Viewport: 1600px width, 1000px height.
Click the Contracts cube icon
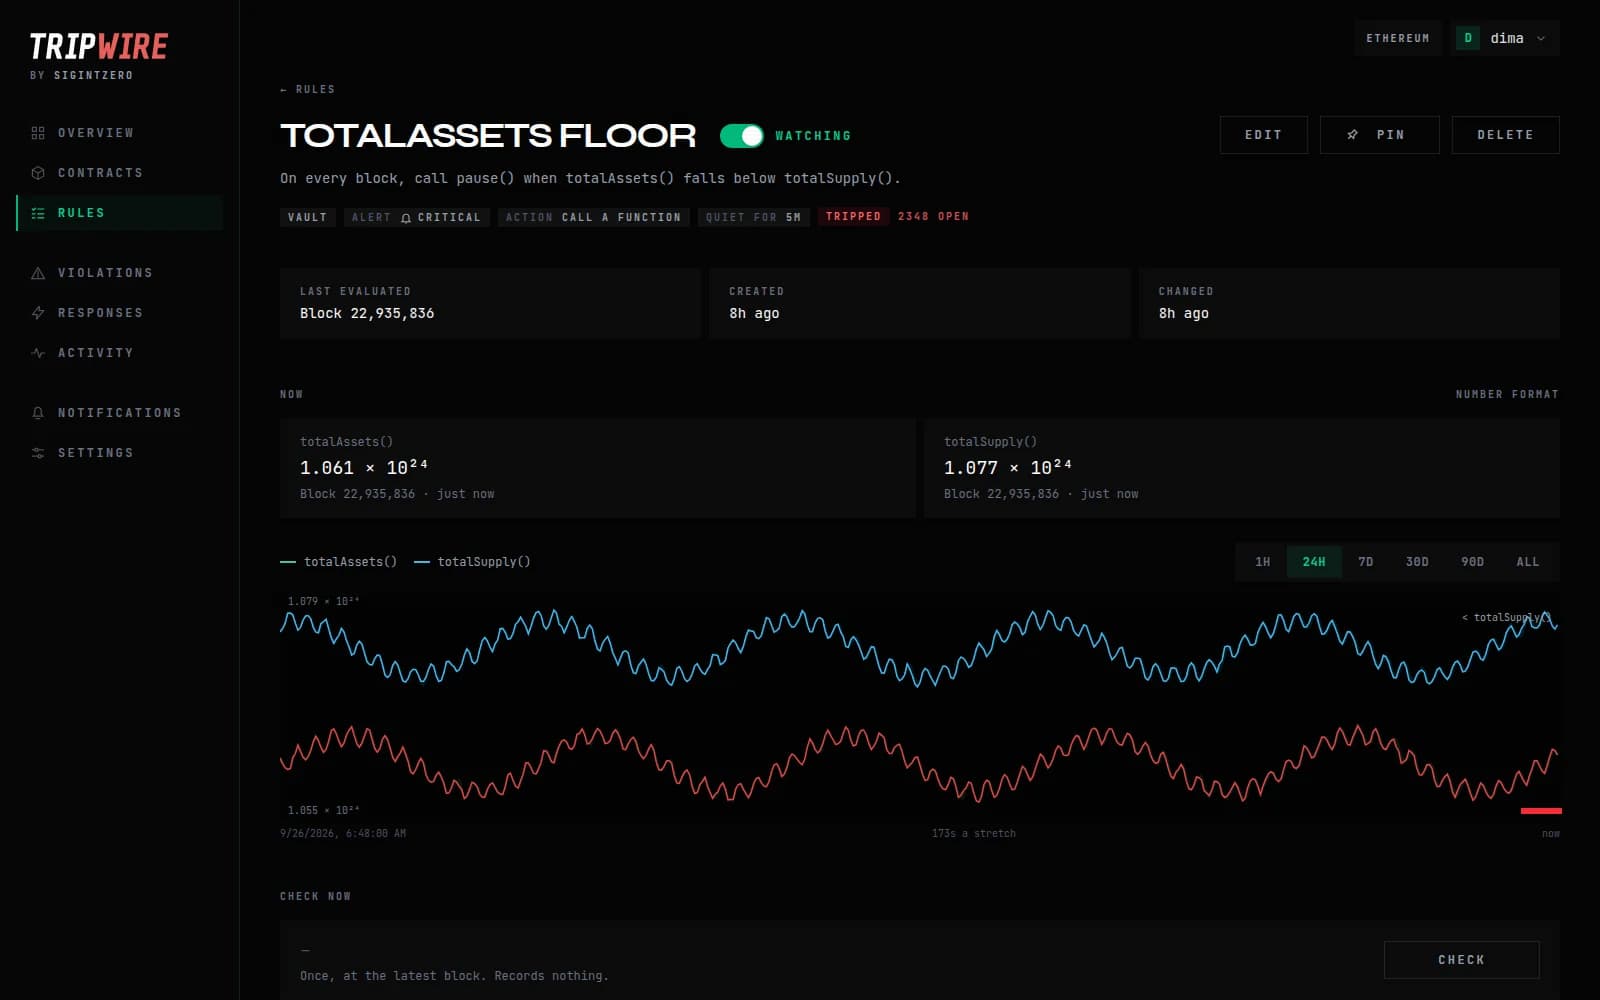(38, 173)
